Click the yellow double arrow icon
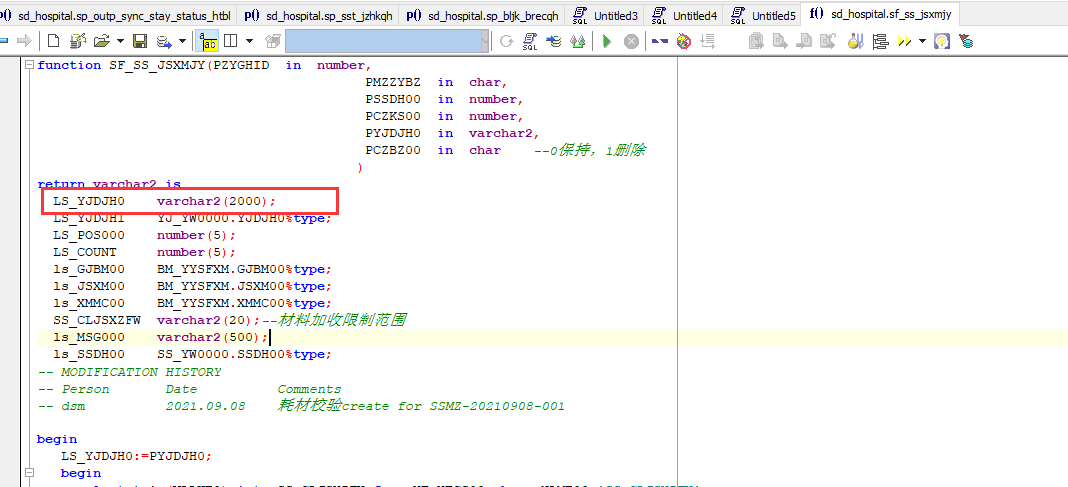 coord(905,42)
